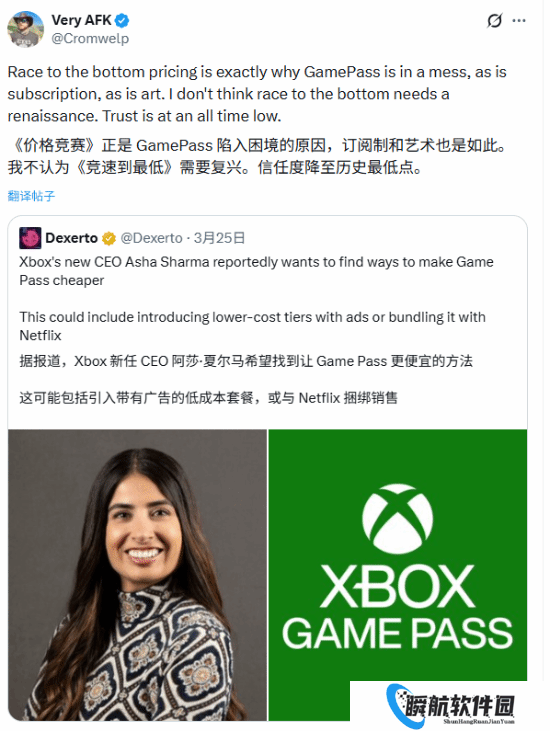Open the three-dot more options menu
The image size is (550, 731).
coord(519,21)
